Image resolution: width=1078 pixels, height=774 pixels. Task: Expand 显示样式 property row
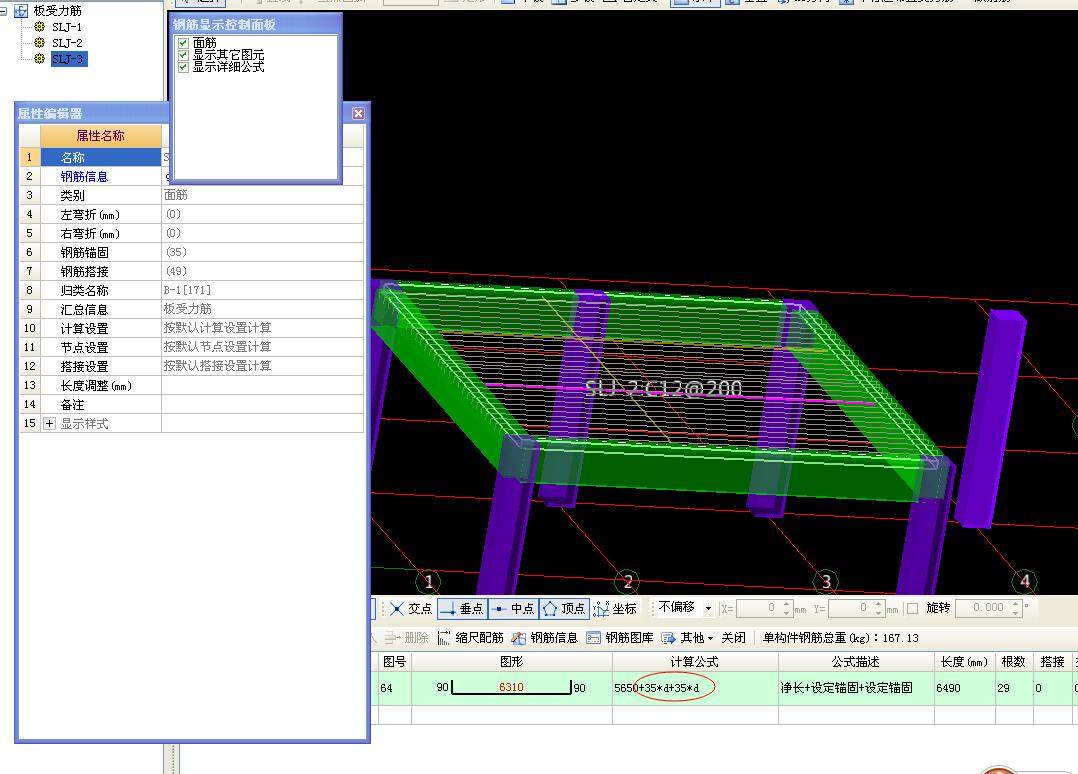(49, 423)
